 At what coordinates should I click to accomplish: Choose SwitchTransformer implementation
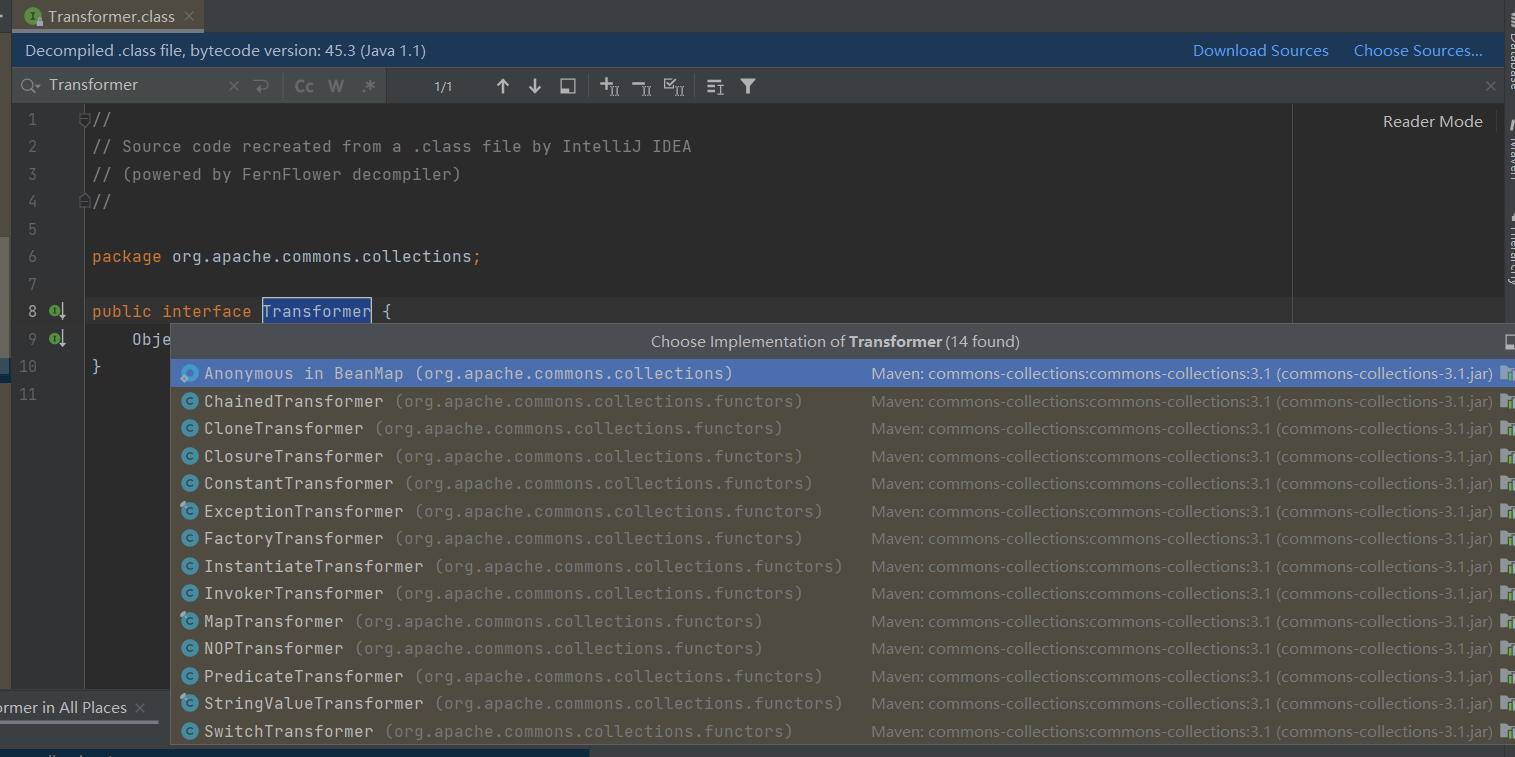(842, 731)
